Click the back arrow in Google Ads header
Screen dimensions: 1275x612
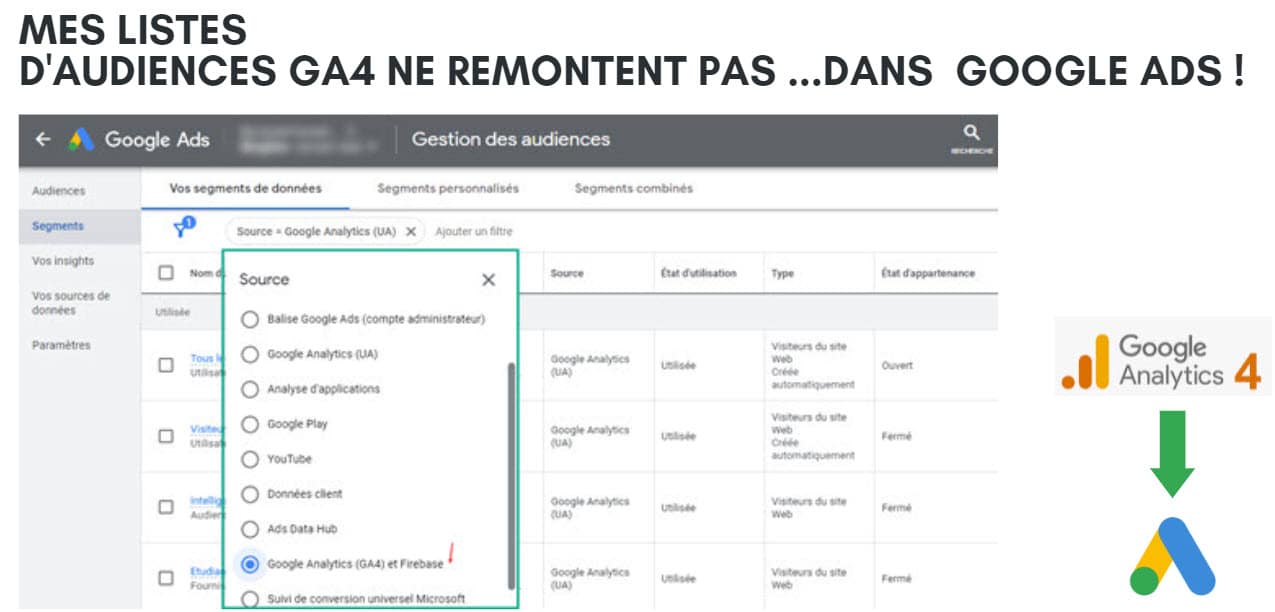tap(42, 140)
